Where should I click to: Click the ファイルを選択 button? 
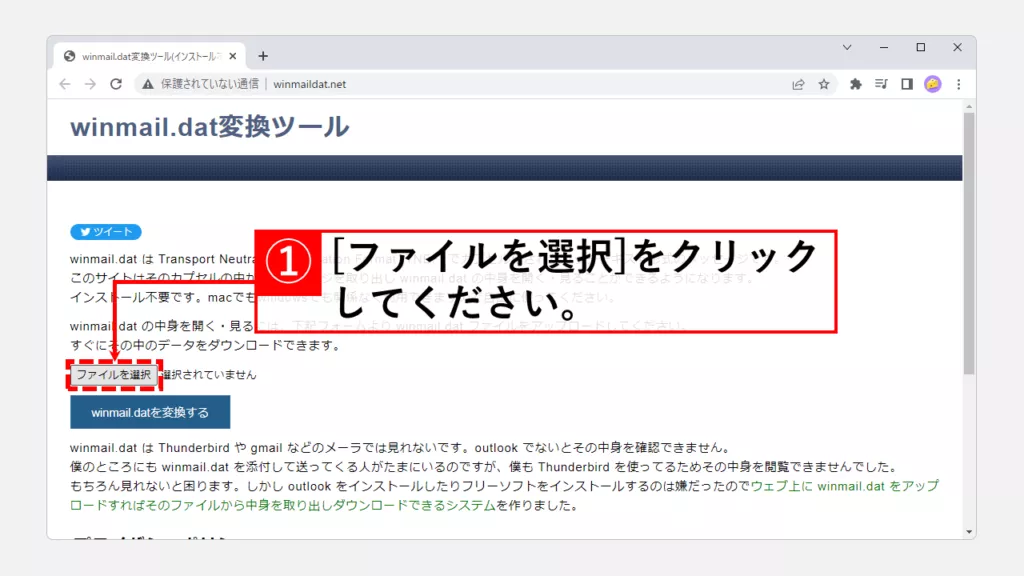pyautogui.click(x=114, y=375)
